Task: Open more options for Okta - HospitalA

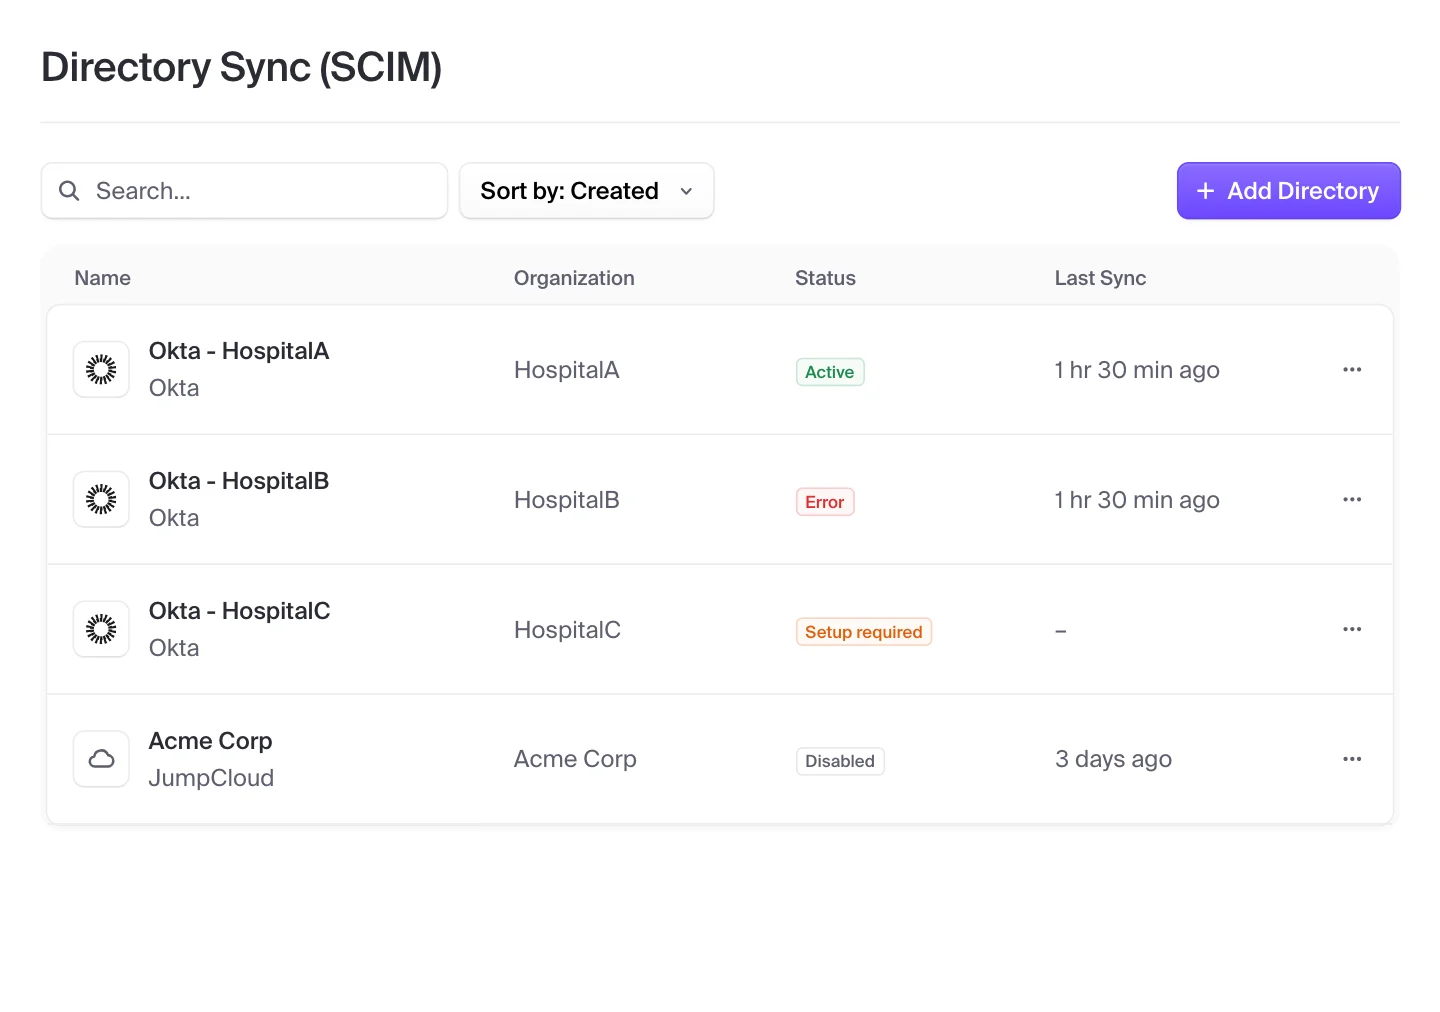Action: click(1352, 370)
